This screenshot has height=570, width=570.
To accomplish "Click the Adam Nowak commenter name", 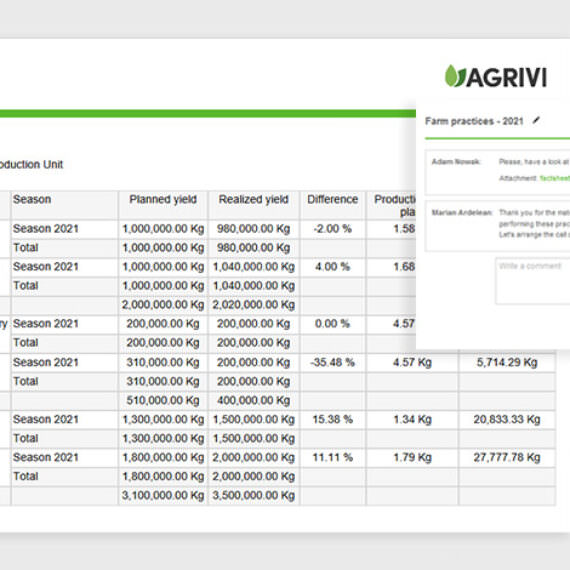I will click(x=456, y=162).
